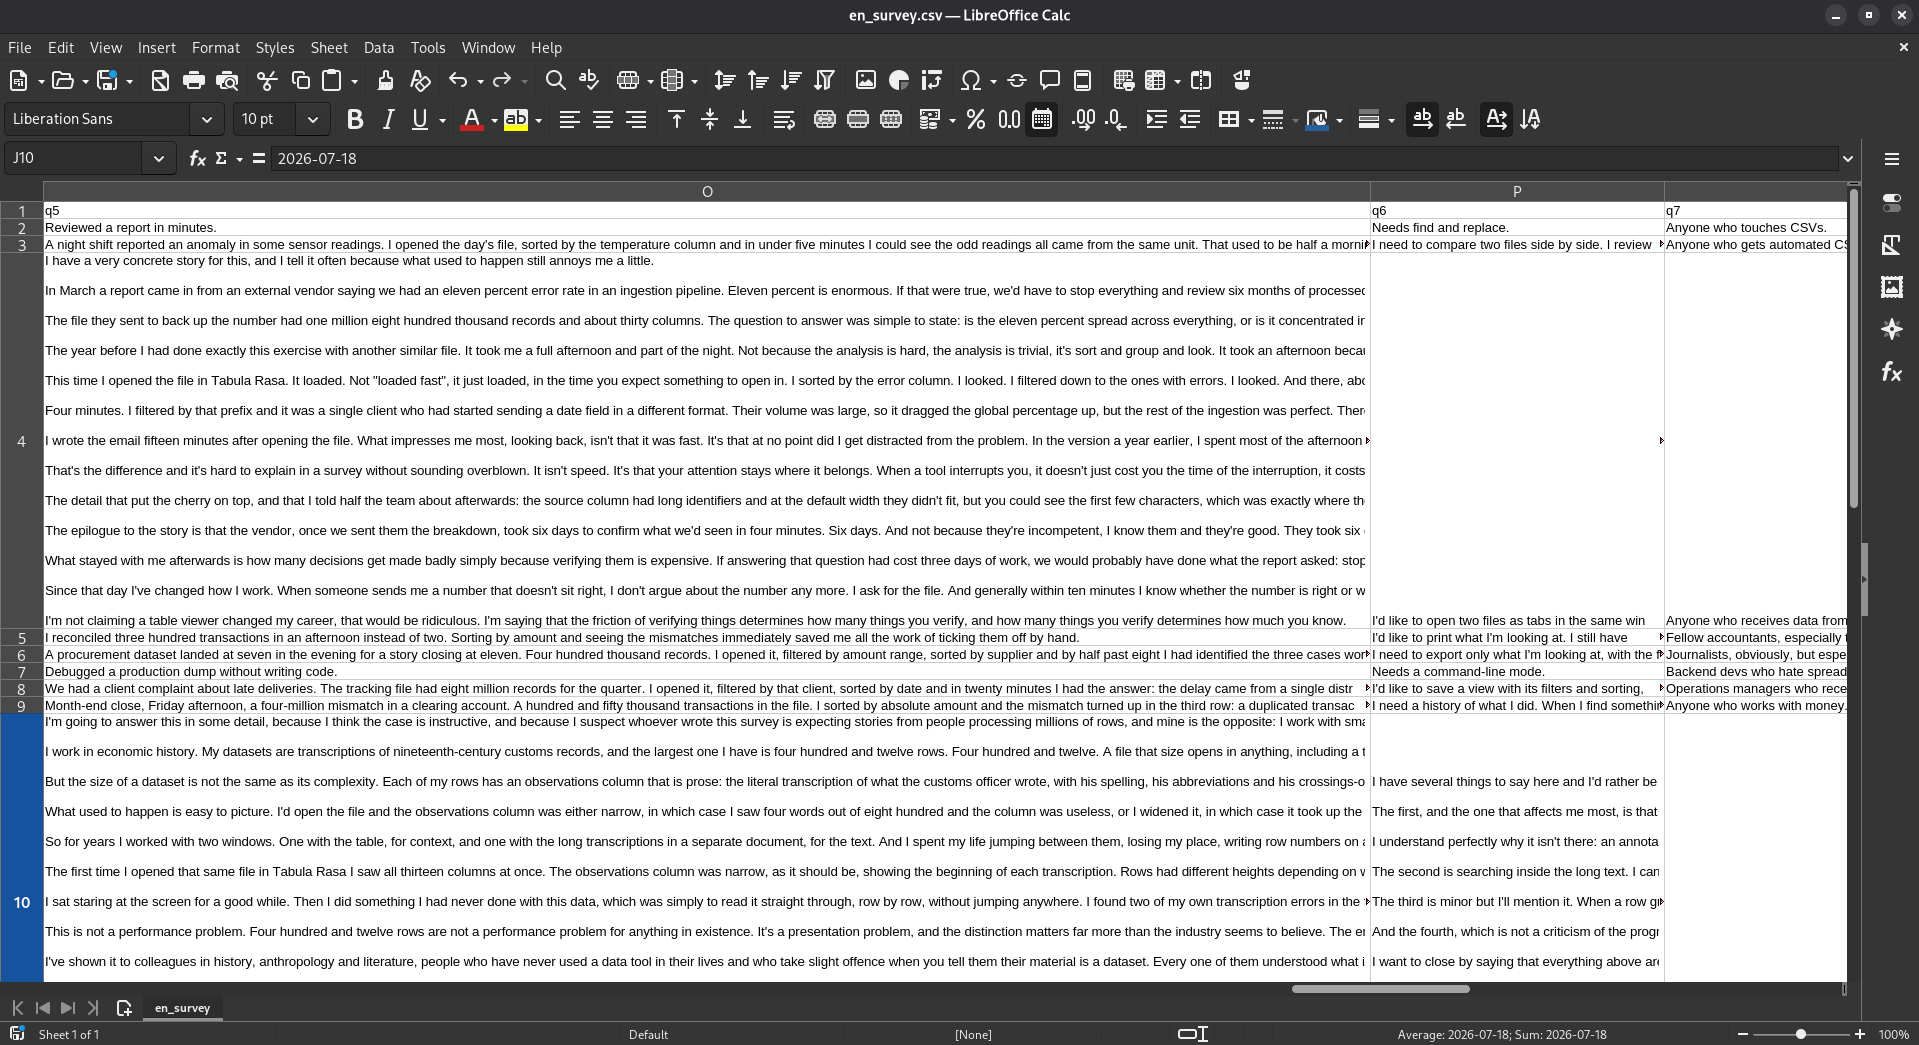Click the Sort Ascending icon

(x=758, y=80)
